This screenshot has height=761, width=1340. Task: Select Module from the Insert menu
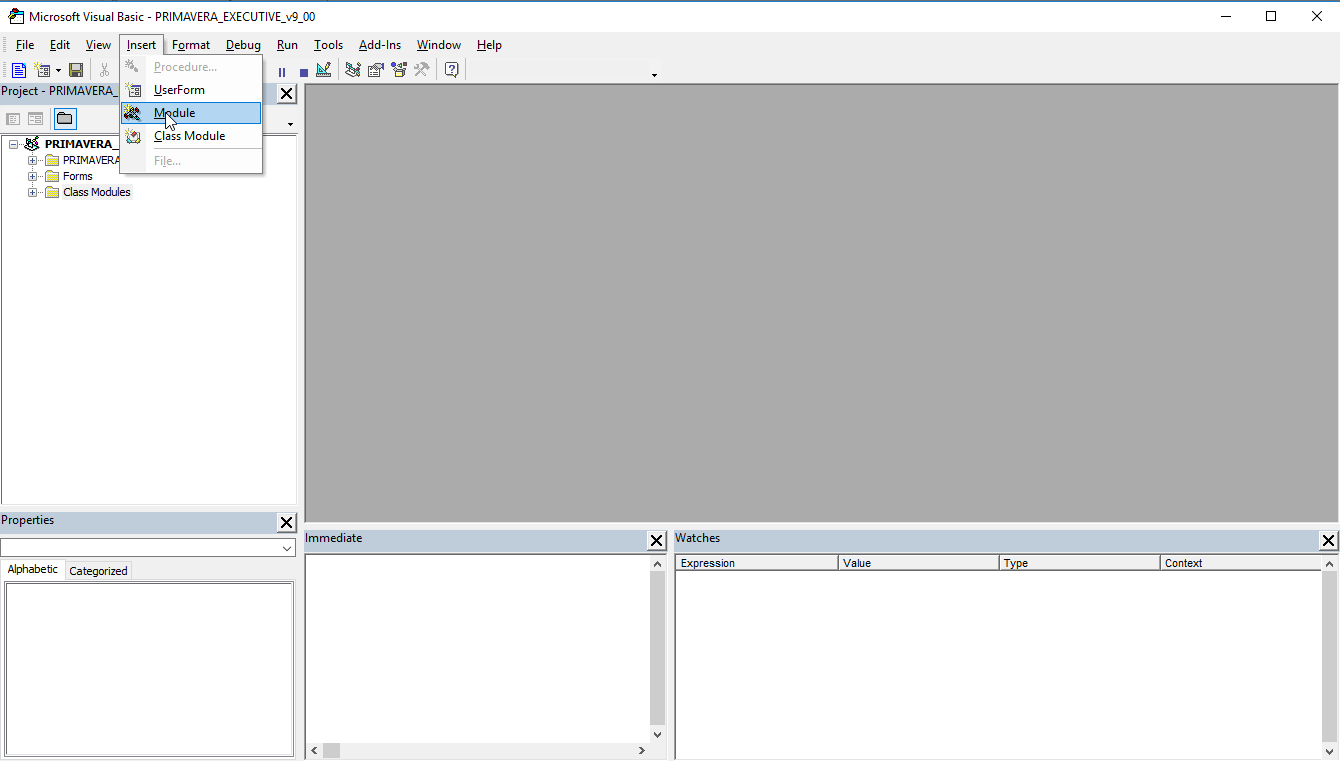point(174,113)
